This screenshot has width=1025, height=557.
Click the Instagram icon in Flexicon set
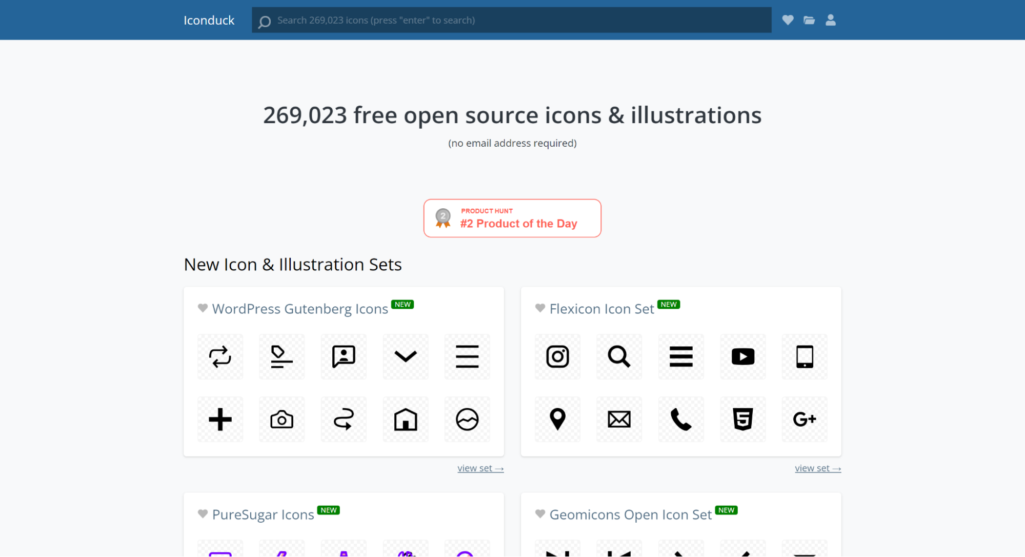[x=557, y=357]
